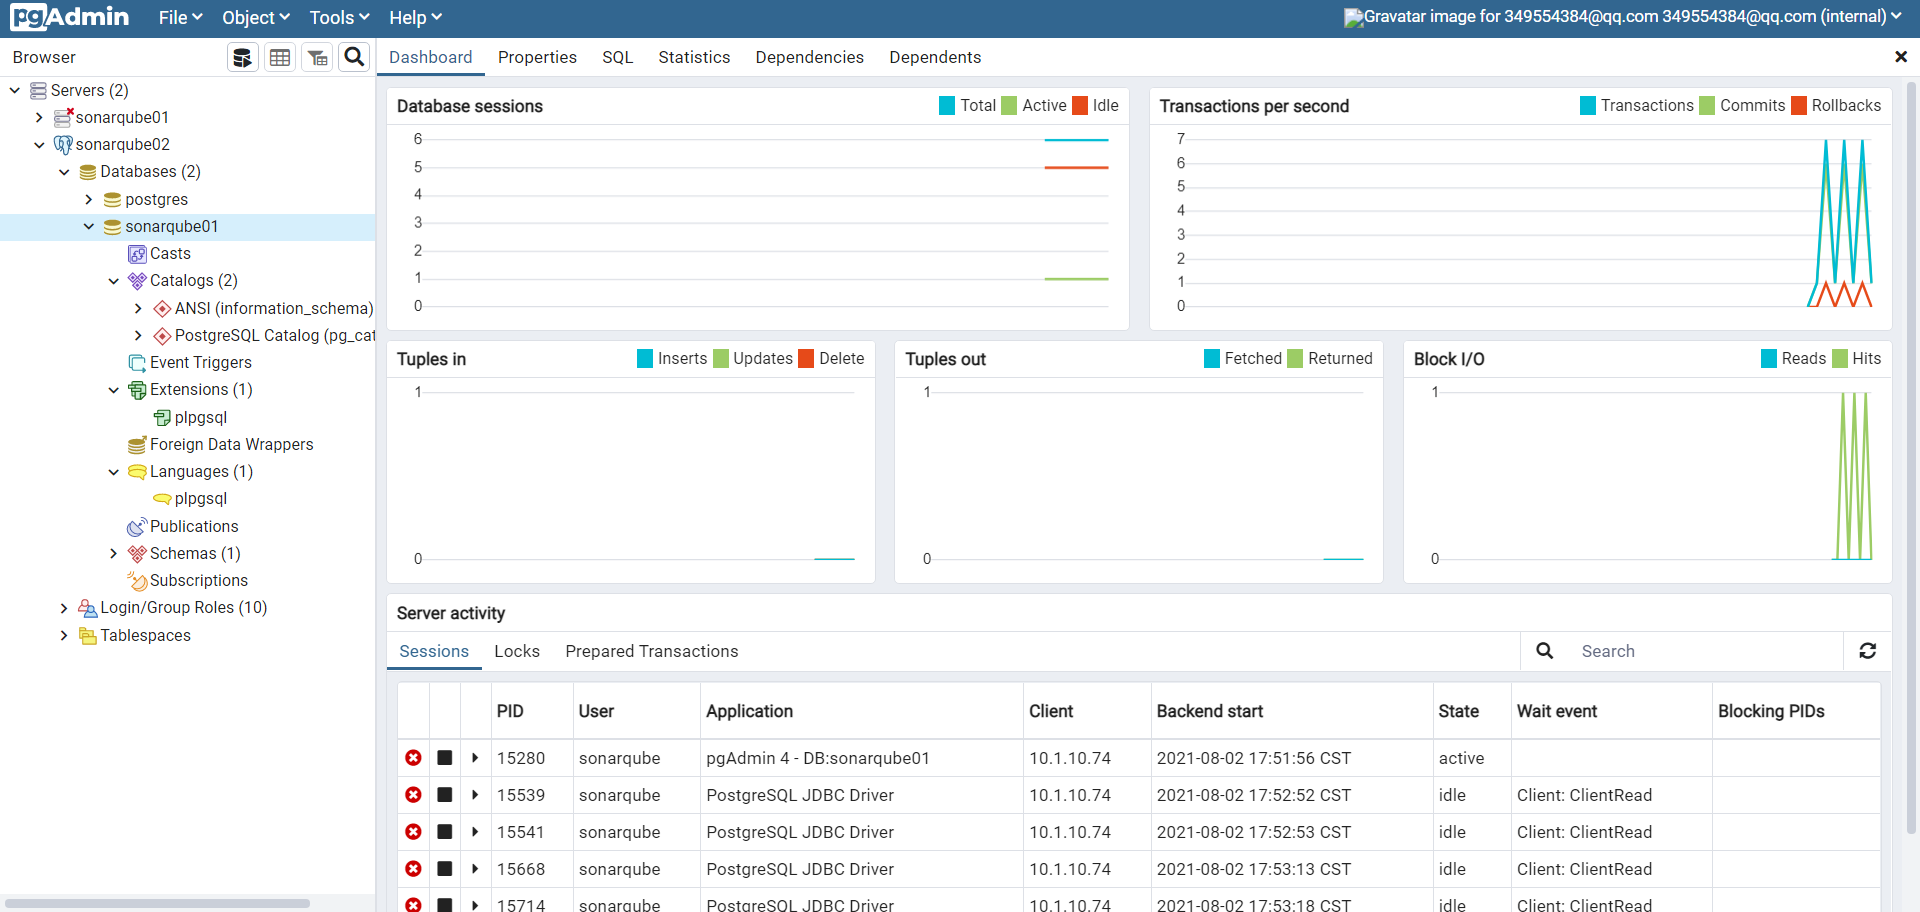Collapse the Catalogs (2) node

pos(114,281)
